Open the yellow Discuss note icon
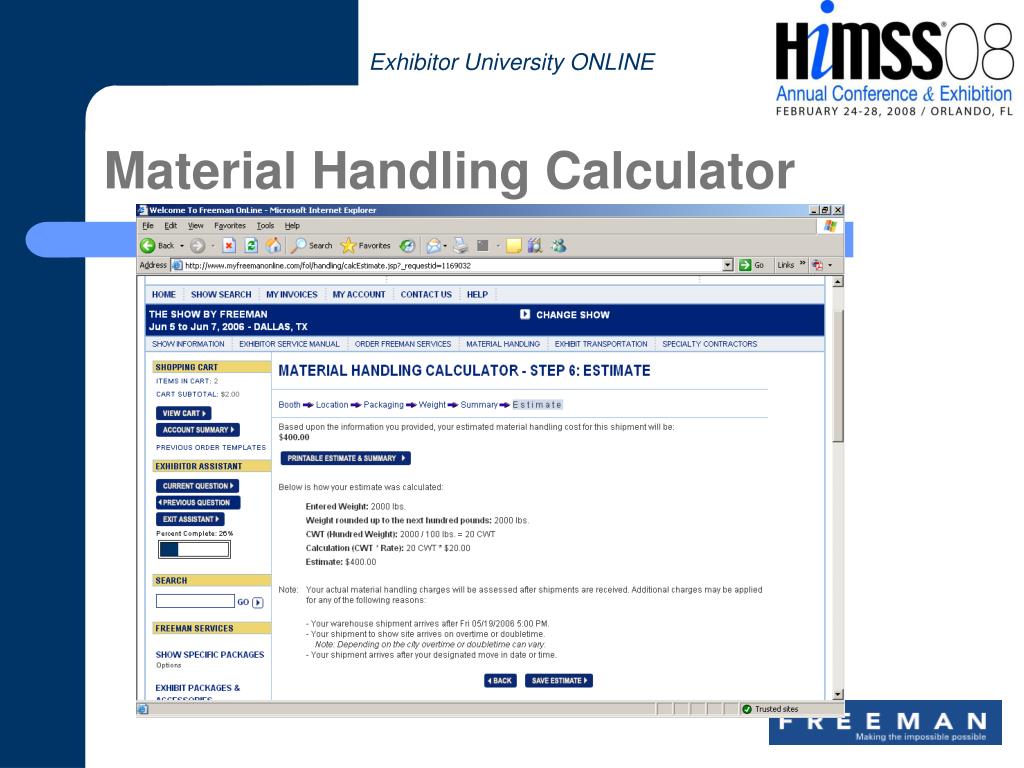1024x768 pixels. [x=514, y=246]
